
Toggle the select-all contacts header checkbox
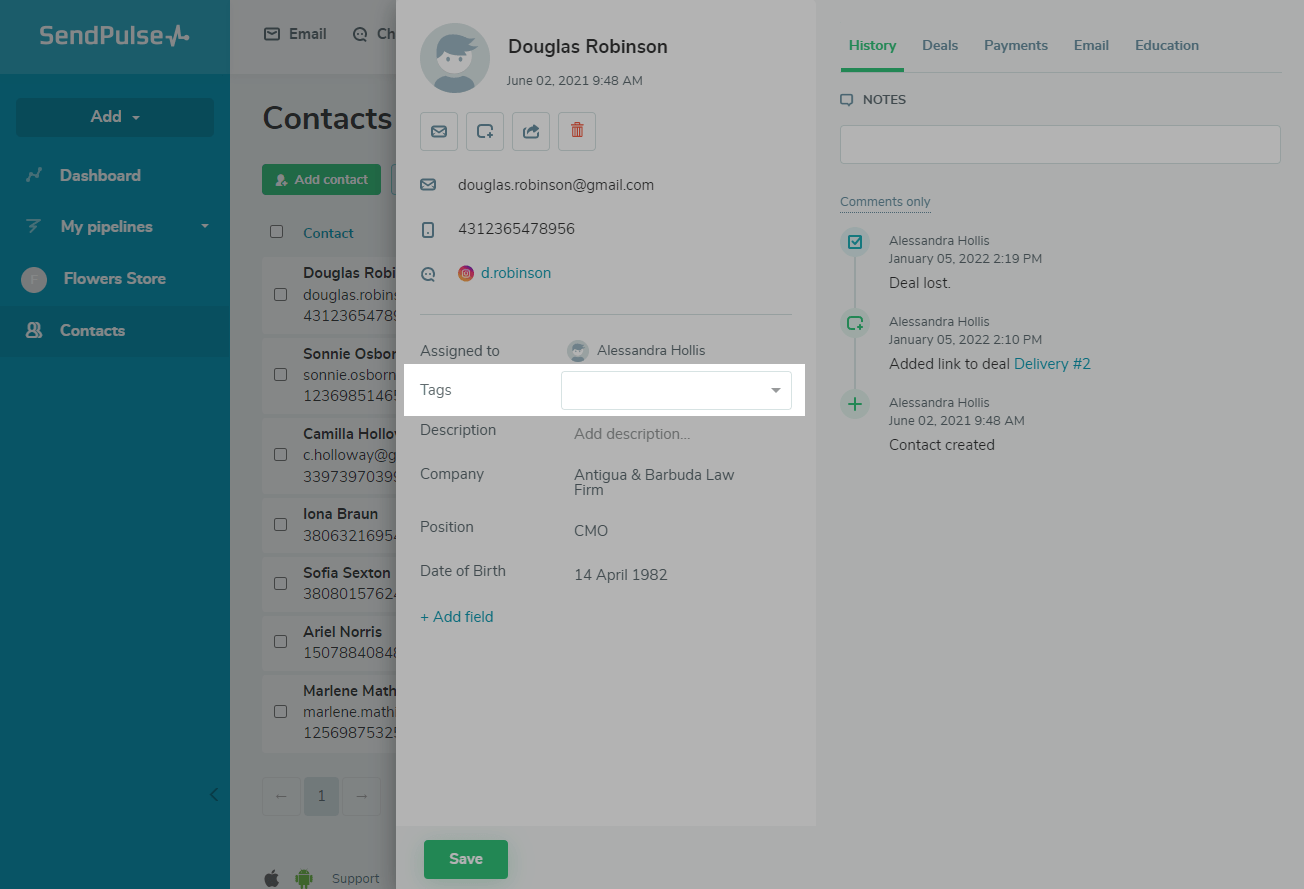[x=277, y=232]
